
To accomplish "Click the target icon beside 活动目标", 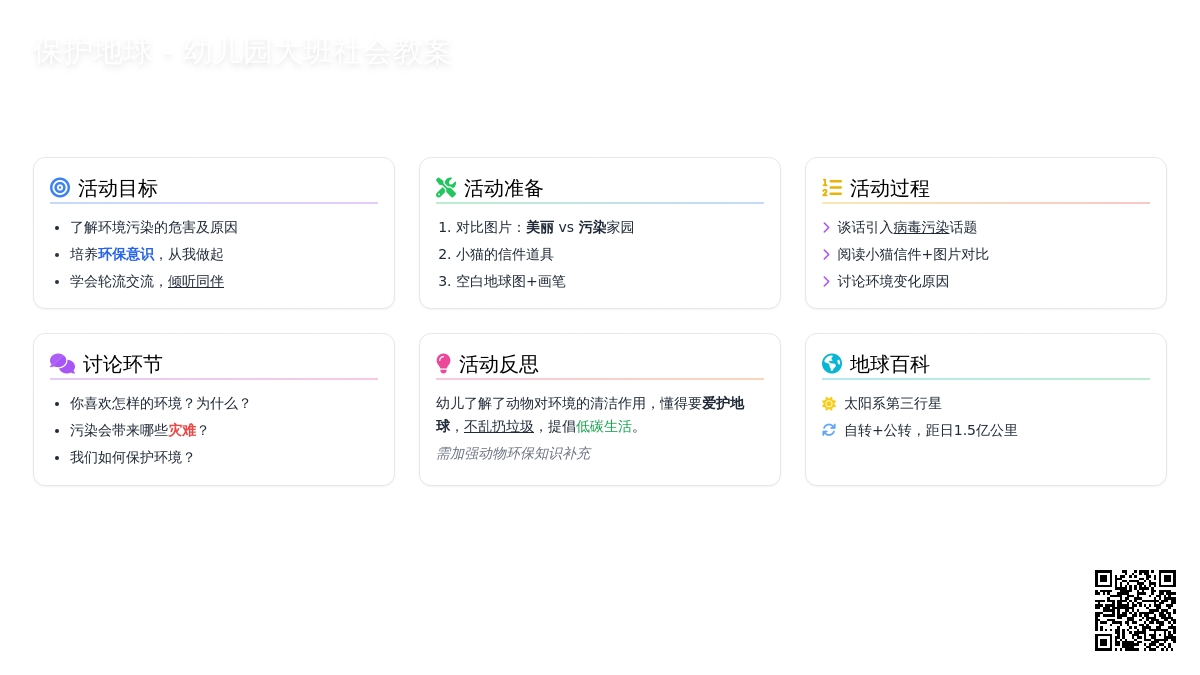I will [x=60, y=188].
